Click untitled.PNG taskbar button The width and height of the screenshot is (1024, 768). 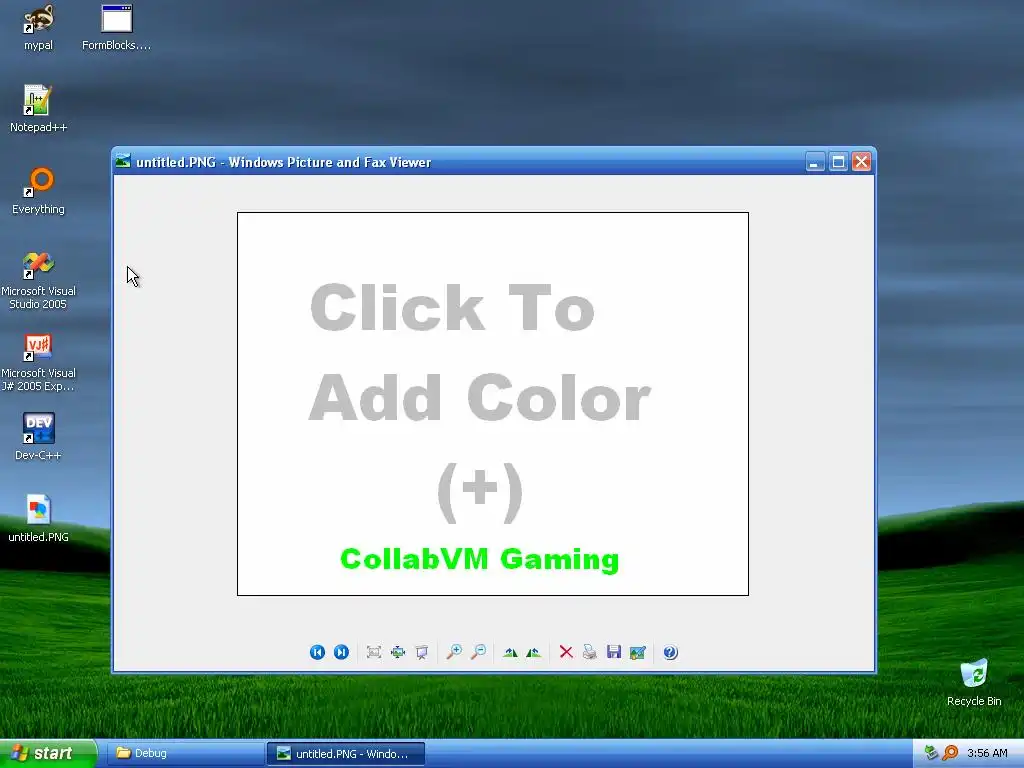point(346,753)
